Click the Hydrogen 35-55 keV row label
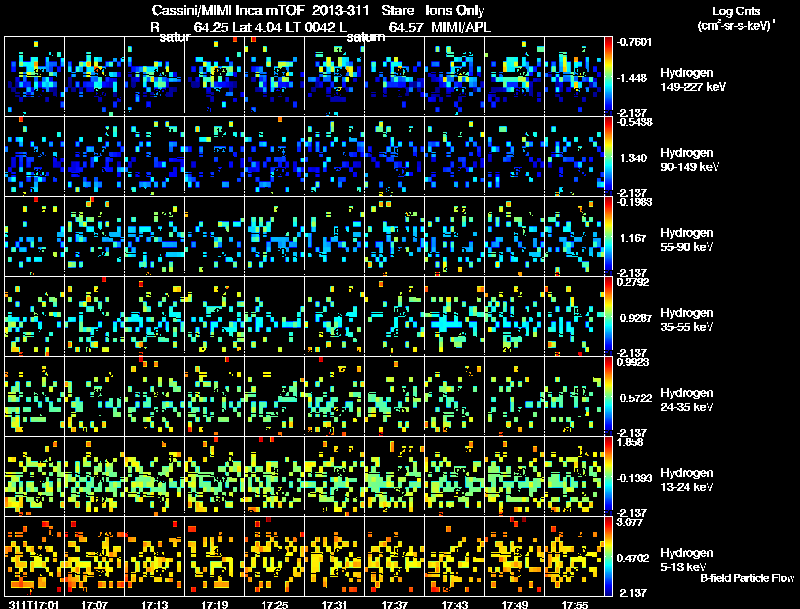This screenshot has height=609, width=800. coord(686,320)
